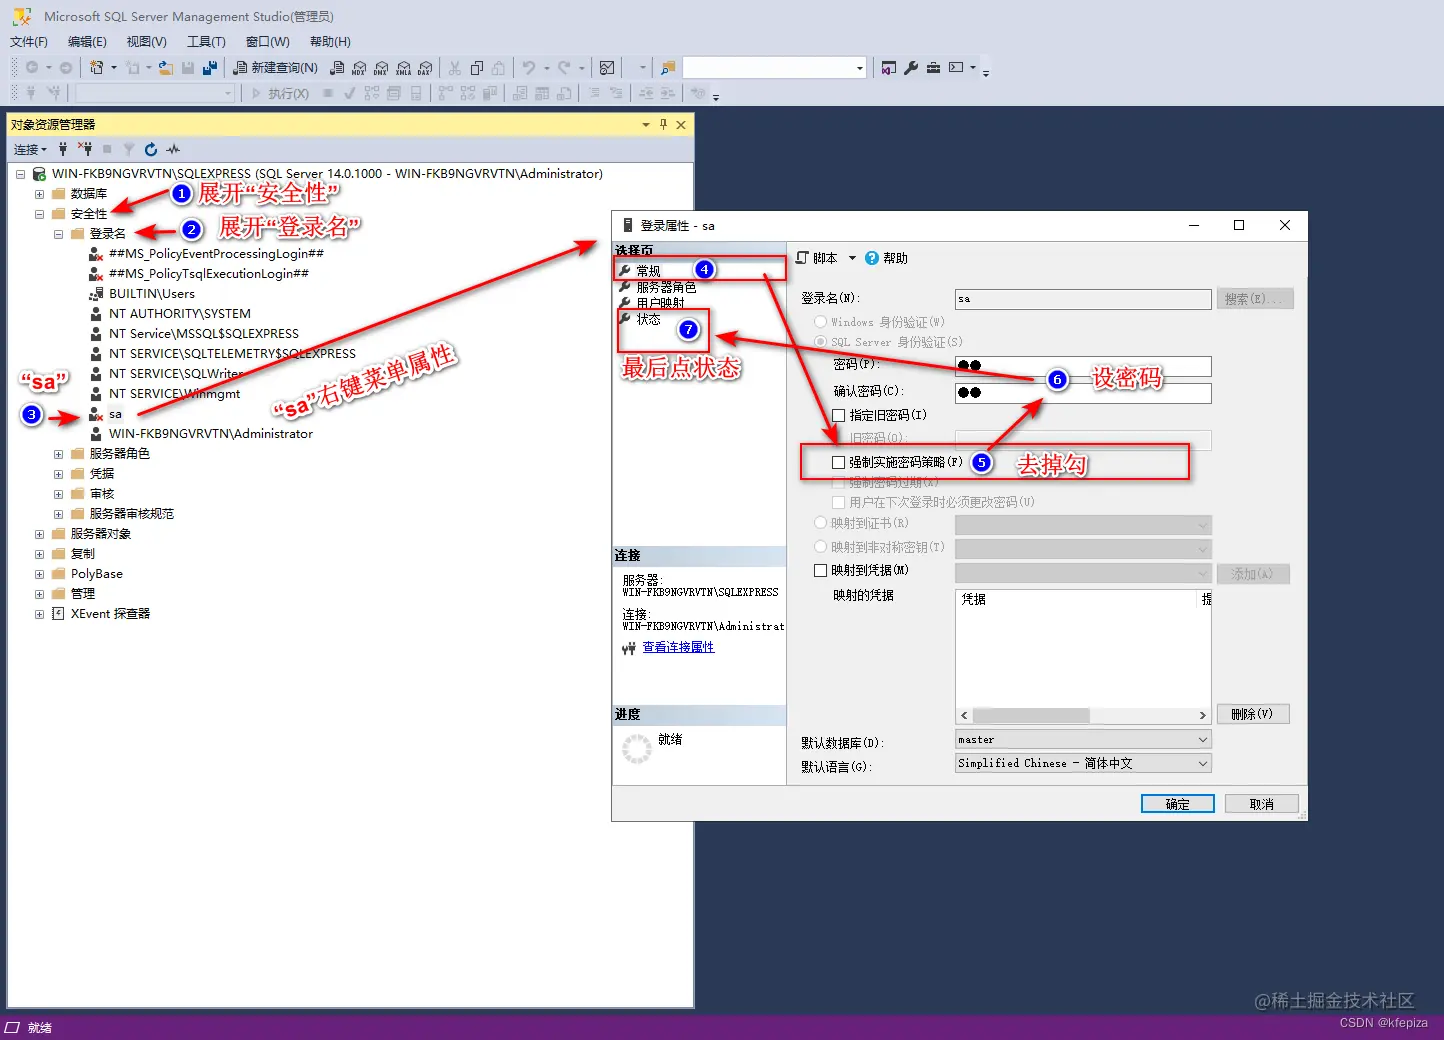Image resolution: width=1444 pixels, height=1040 pixels.
Task: Click the 密码(P) input field
Action: (x=1083, y=366)
